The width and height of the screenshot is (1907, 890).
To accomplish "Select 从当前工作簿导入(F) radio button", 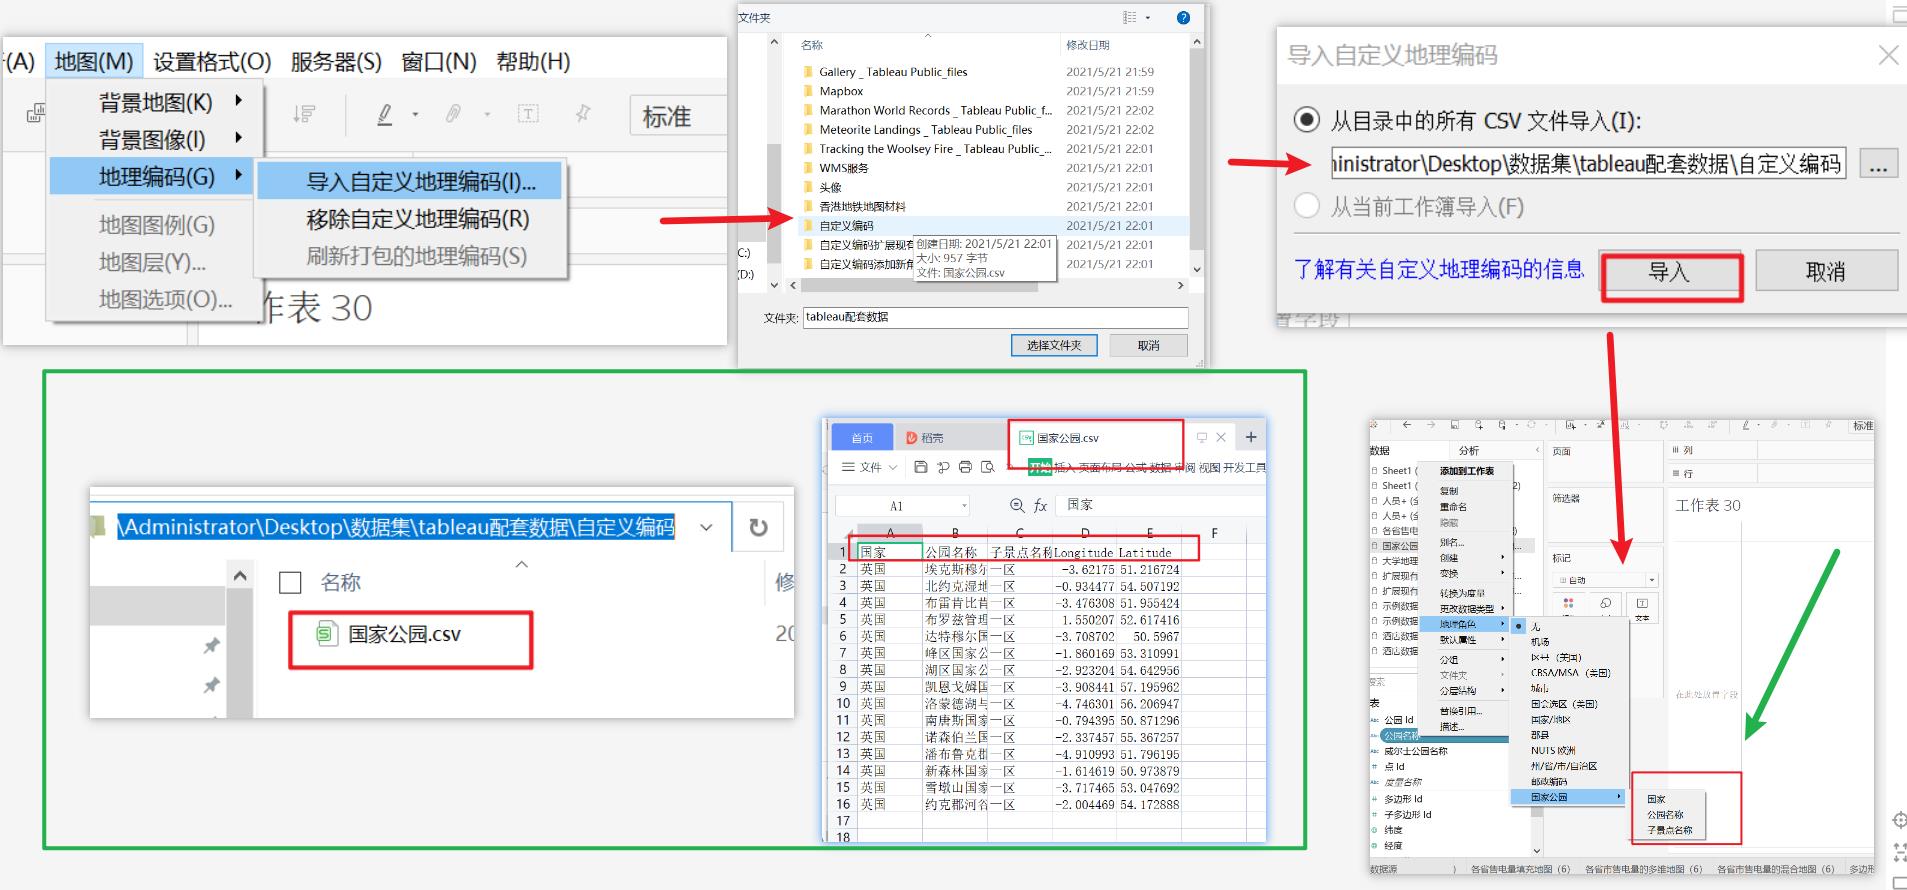I will pyautogui.click(x=1306, y=206).
